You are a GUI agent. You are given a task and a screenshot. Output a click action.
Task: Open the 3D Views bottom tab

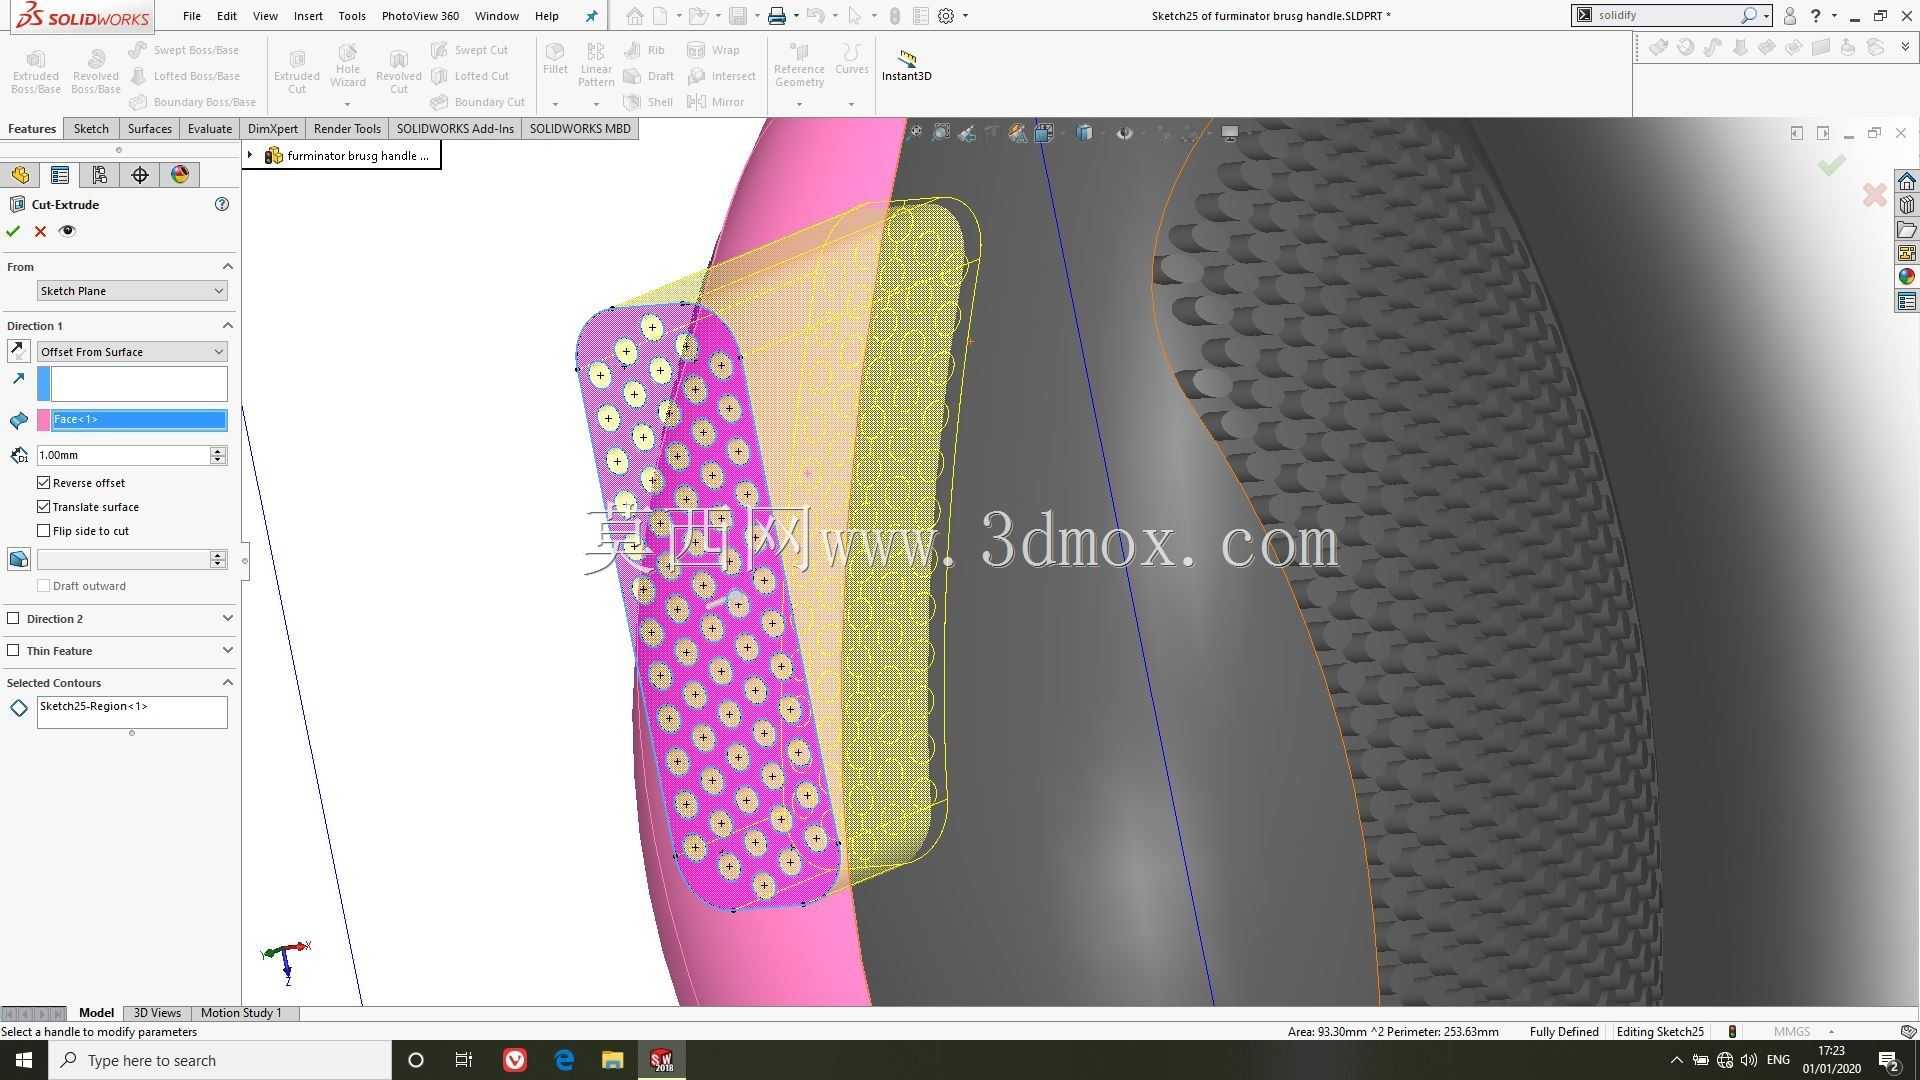pos(157,1013)
